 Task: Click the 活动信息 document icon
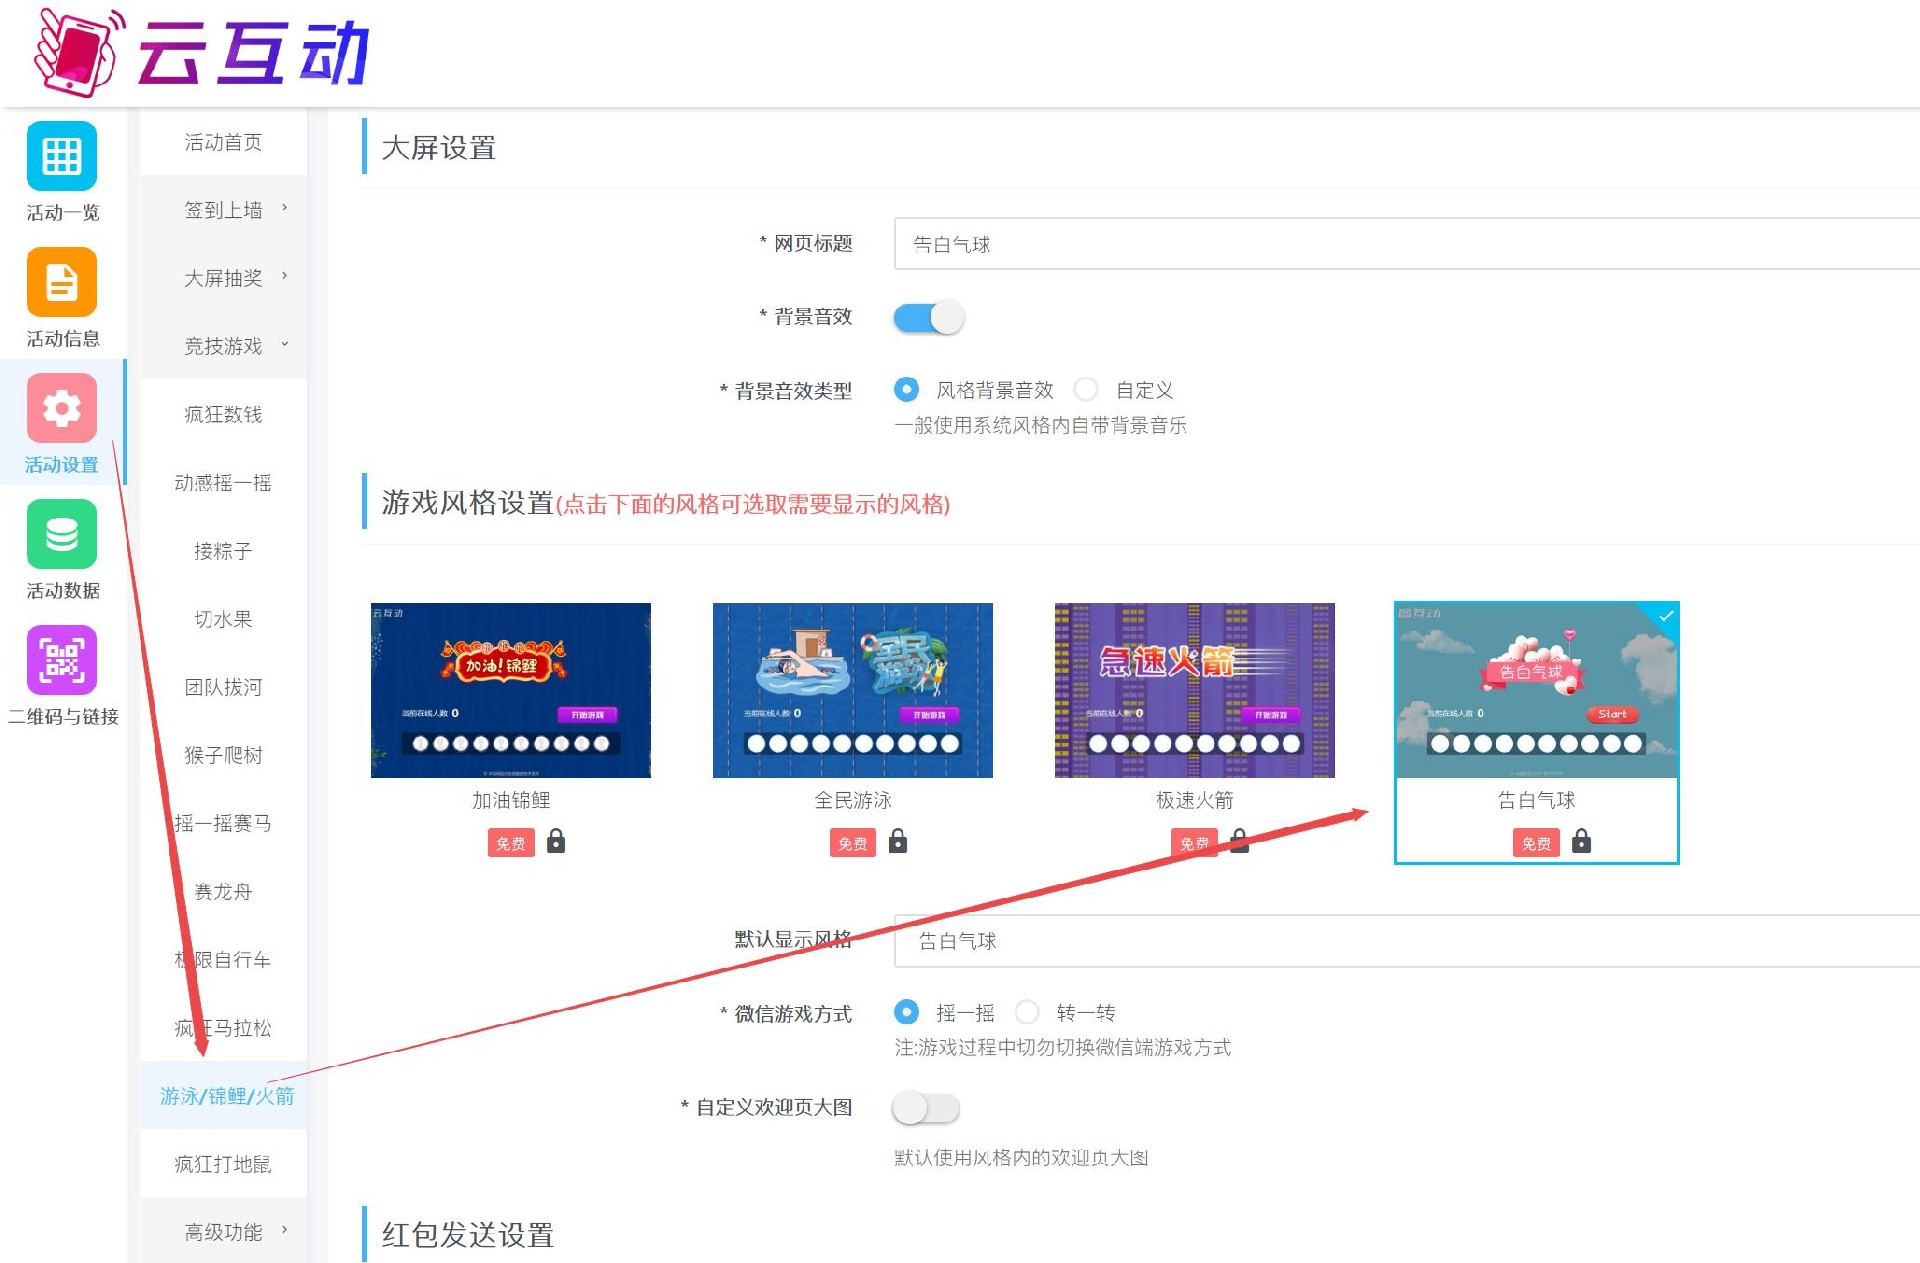(62, 282)
